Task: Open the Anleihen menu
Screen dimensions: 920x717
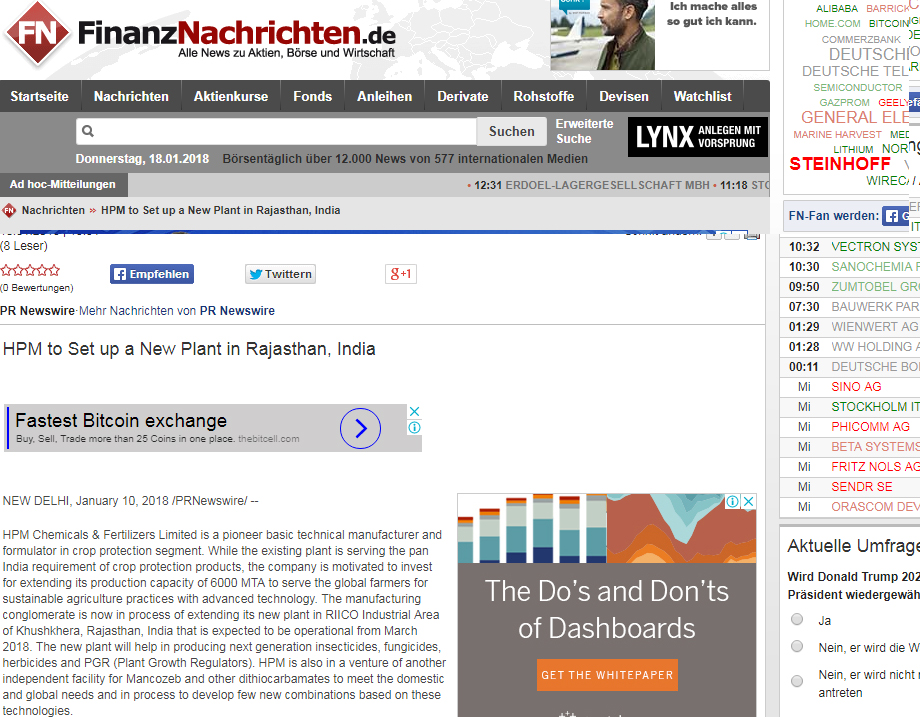Action: tap(384, 96)
